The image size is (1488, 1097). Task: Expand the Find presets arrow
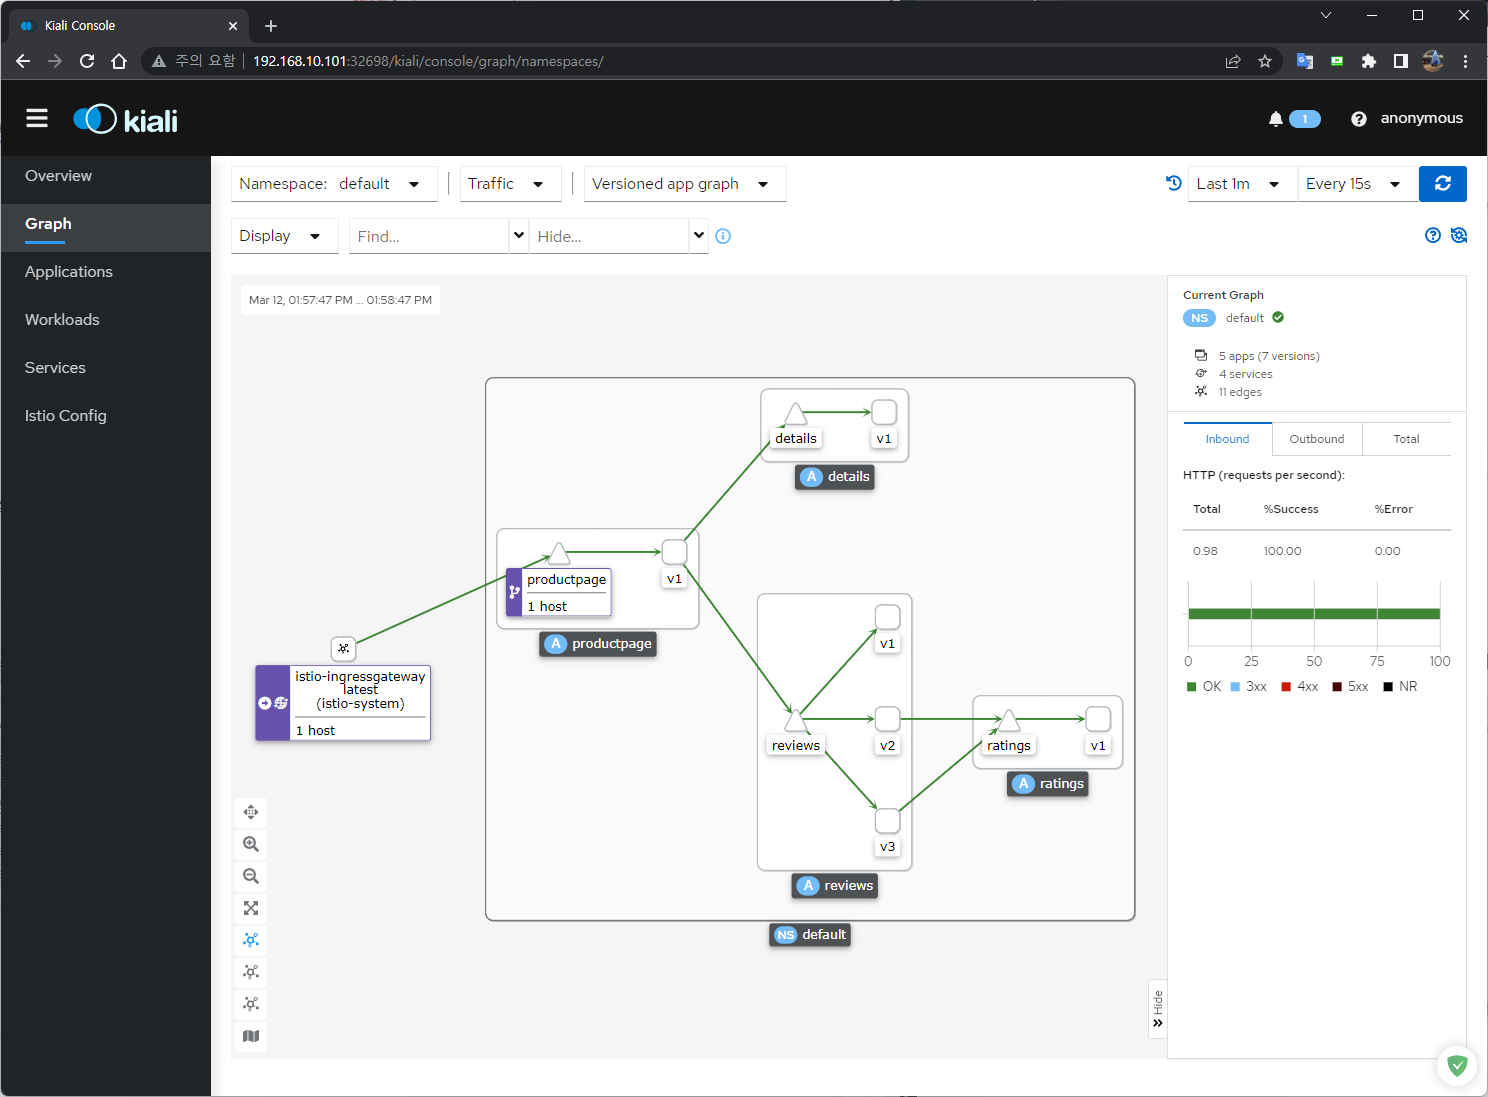[x=519, y=236]
